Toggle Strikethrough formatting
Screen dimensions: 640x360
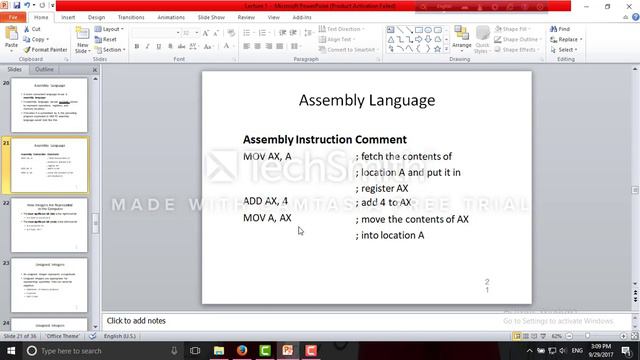(181, 47)
